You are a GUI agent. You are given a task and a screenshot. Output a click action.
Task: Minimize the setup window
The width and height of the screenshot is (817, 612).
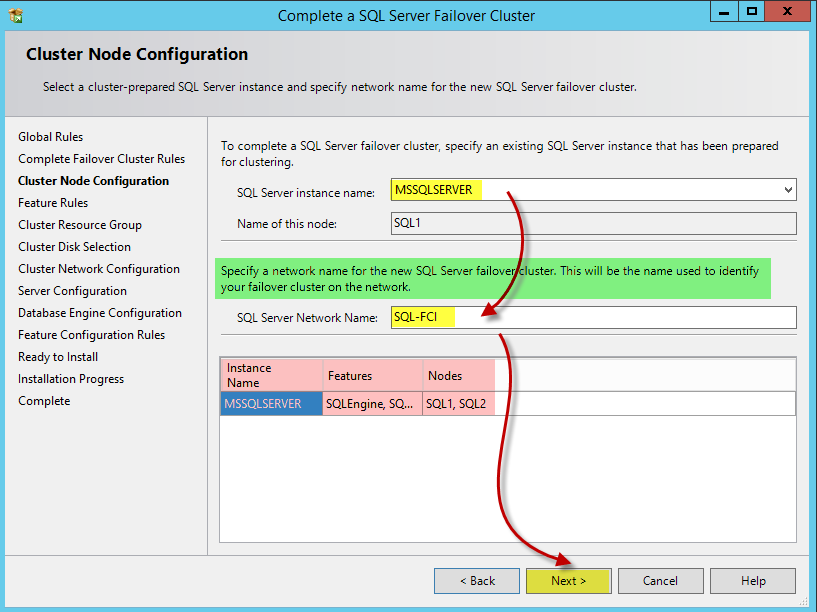point(724,12)
